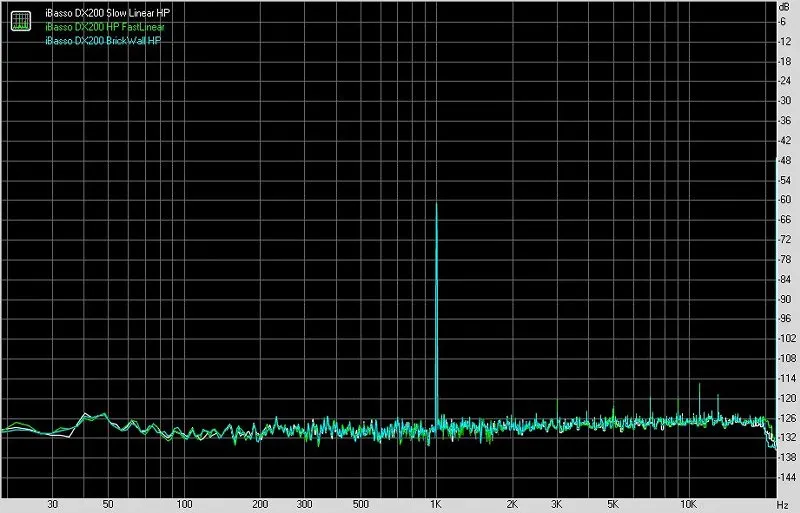
Task: Select the iBasso DX200 HP FastLinear legend entry
Action: pos(105,27)
